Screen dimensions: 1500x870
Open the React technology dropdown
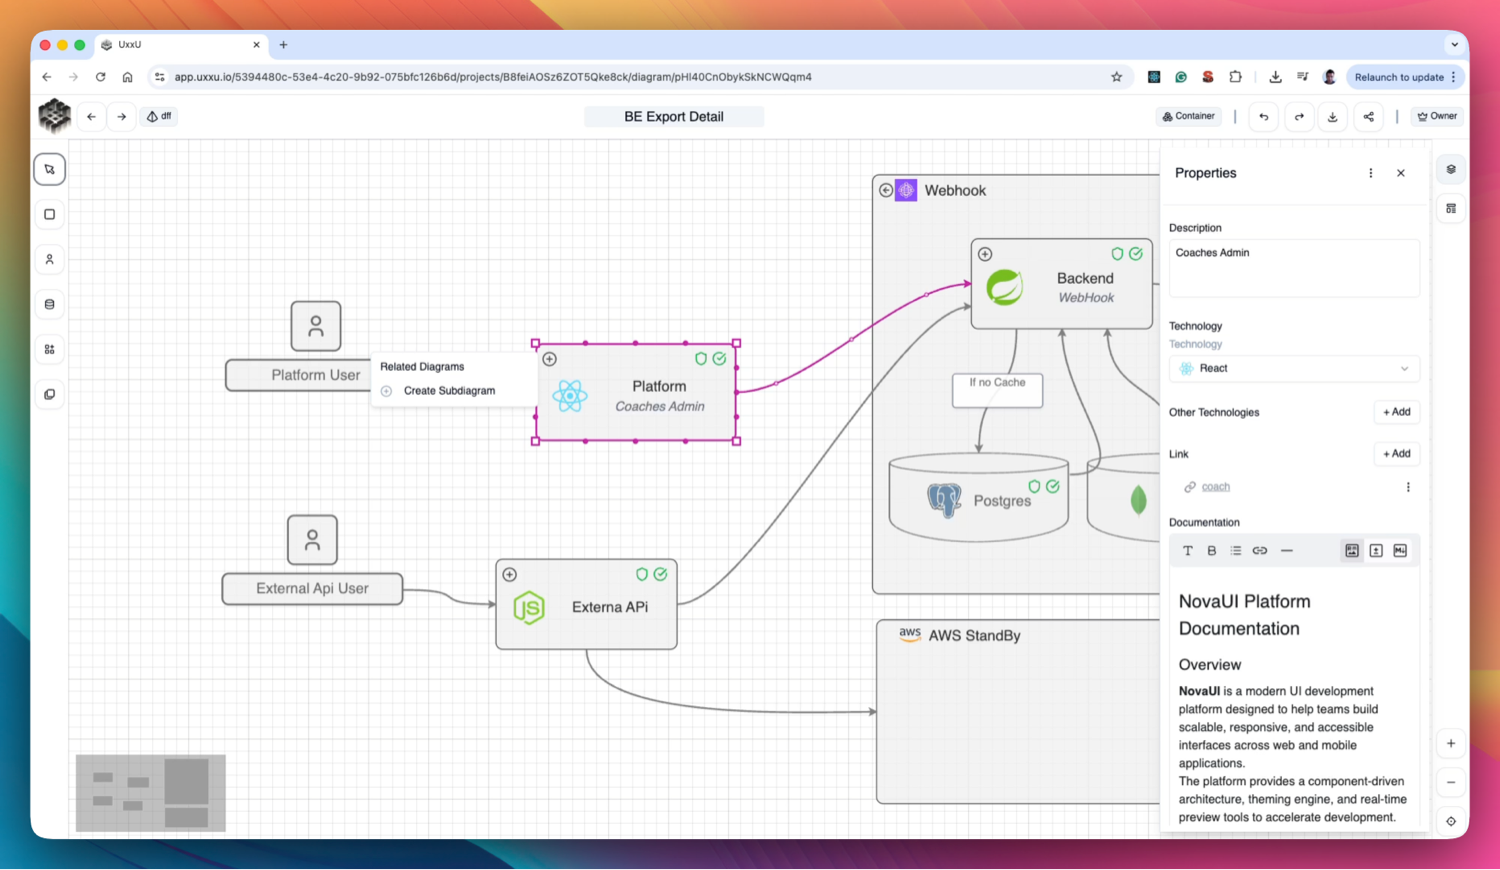point(1294,368)
